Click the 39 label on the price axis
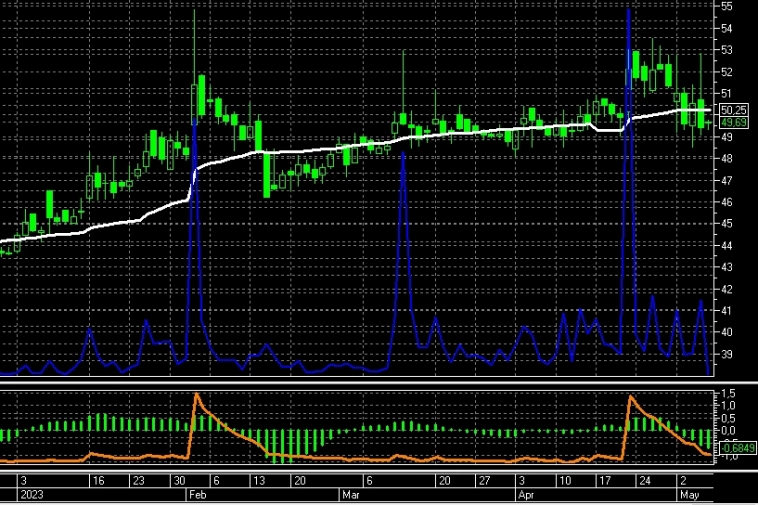This screenshot has width=758, height=505. (x=727, y=354)
